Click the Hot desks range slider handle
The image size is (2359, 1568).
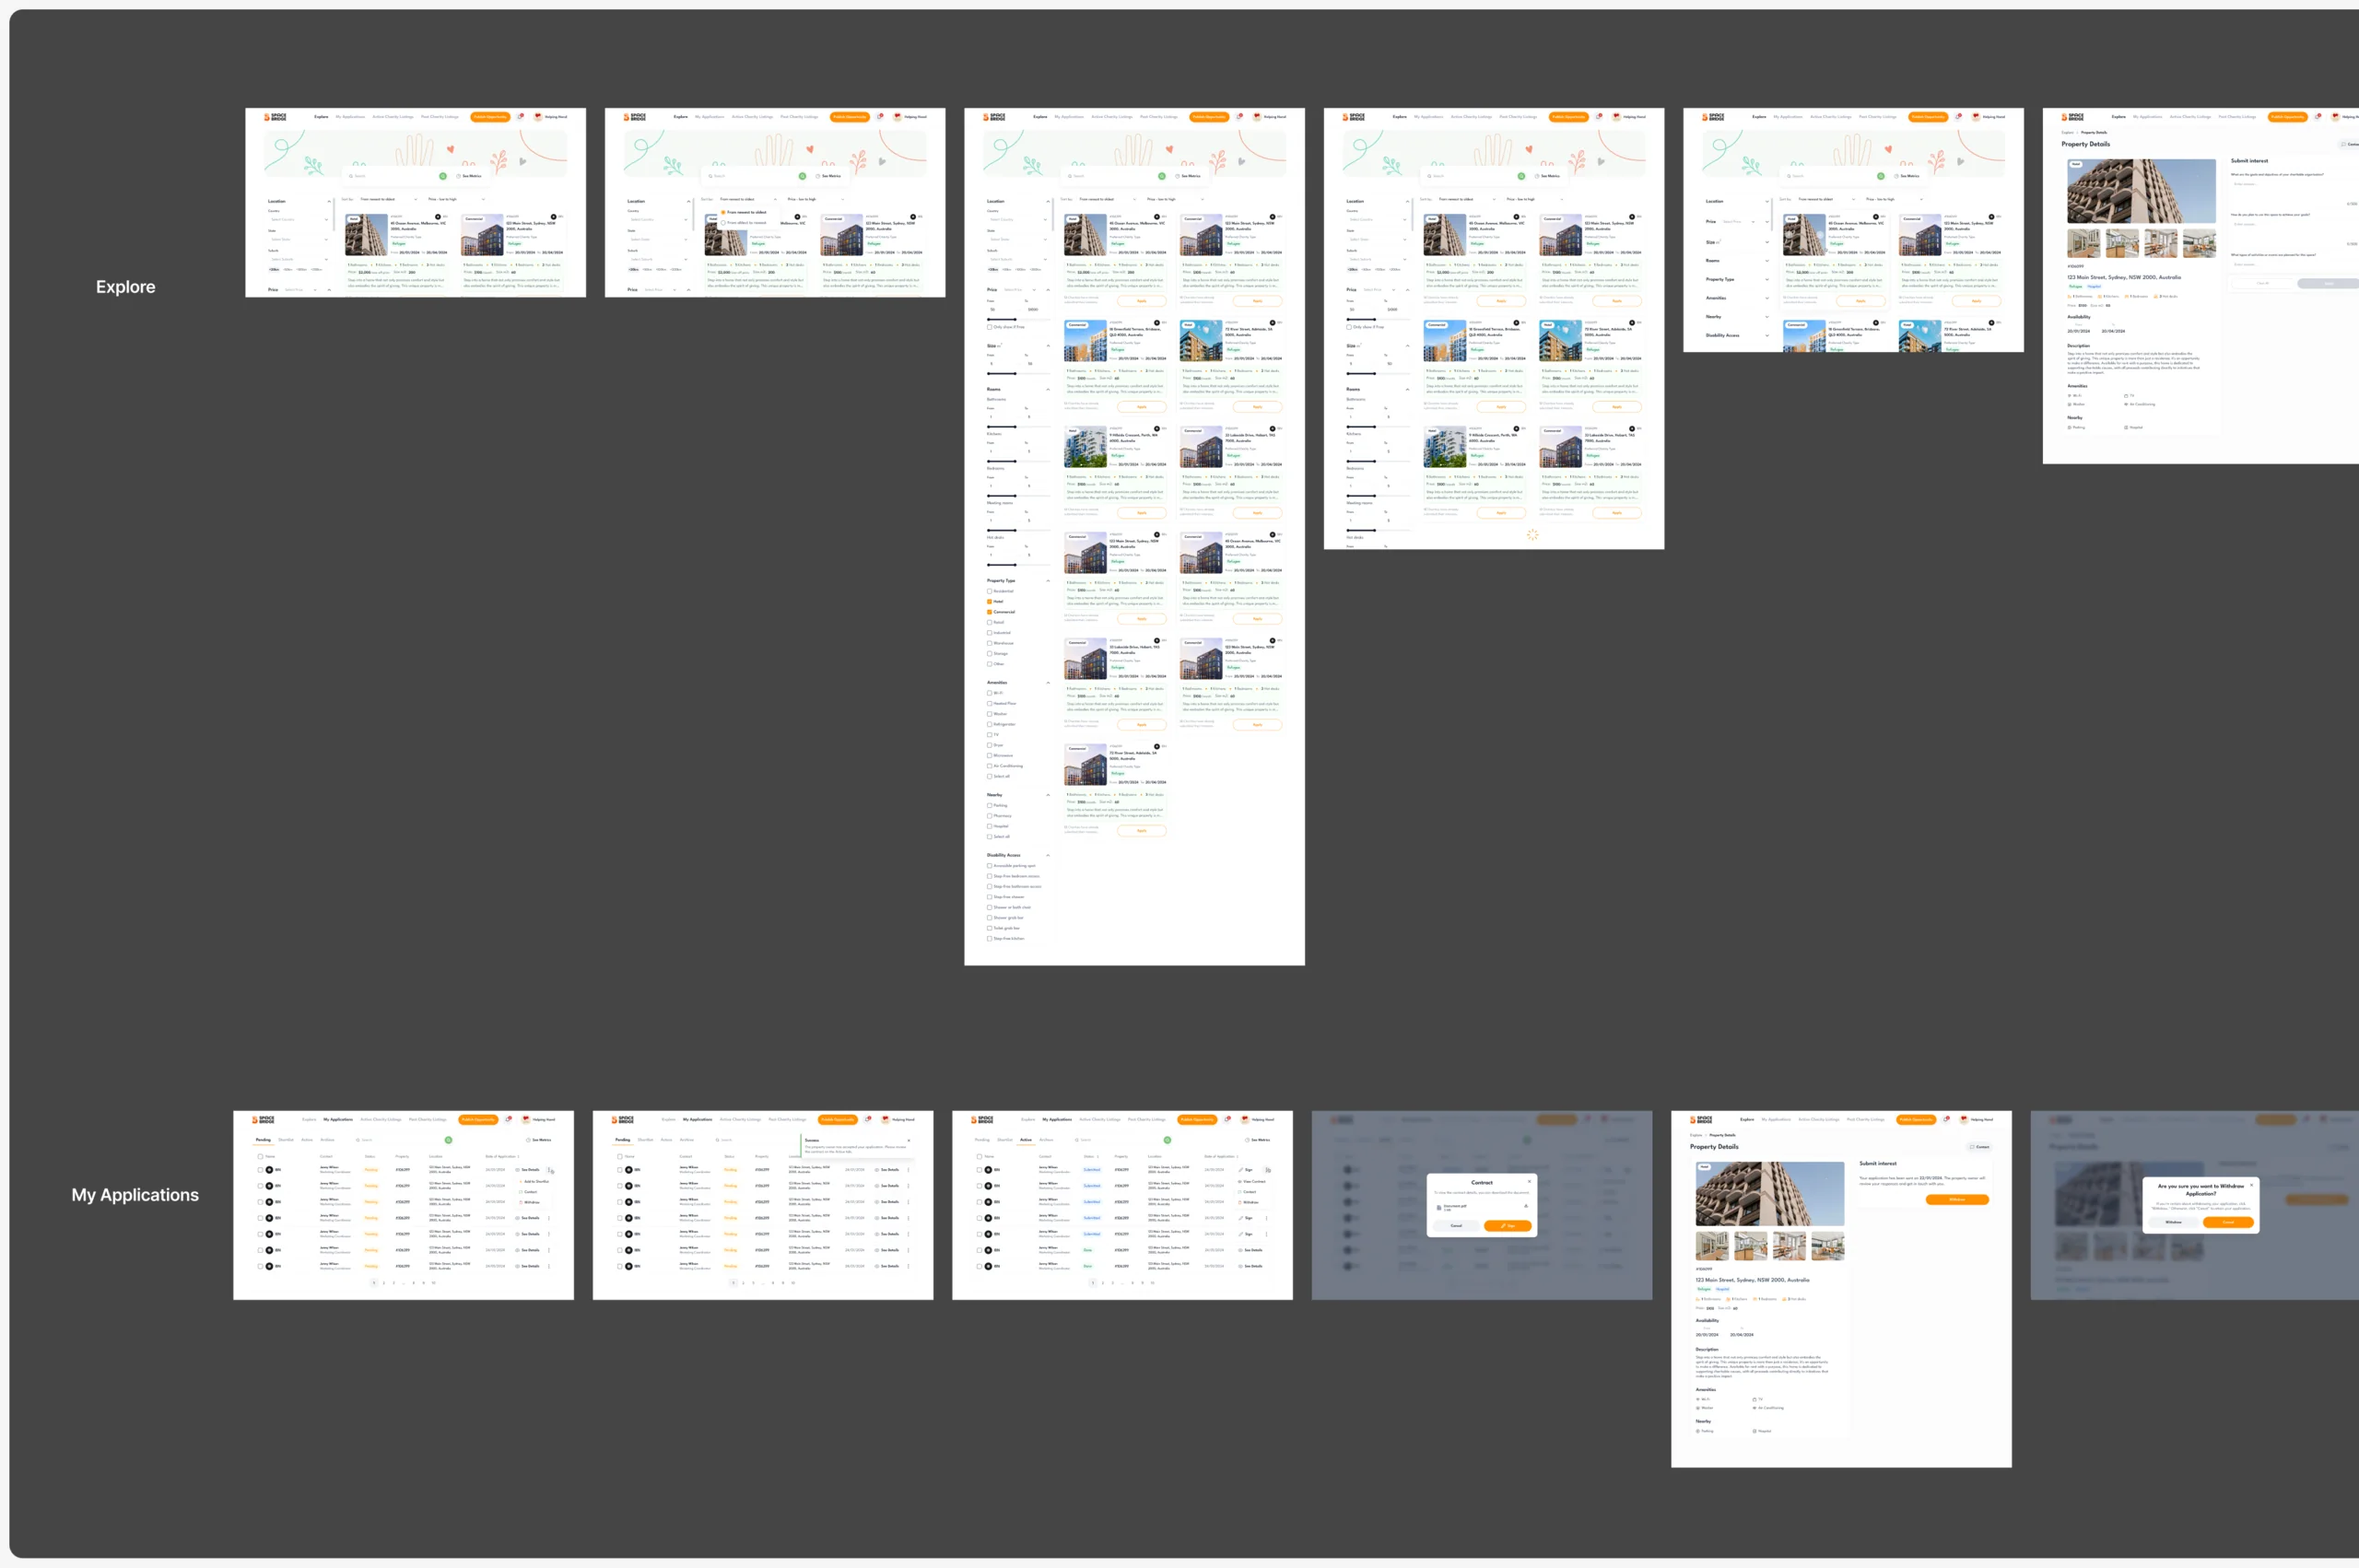(1016, 565)
